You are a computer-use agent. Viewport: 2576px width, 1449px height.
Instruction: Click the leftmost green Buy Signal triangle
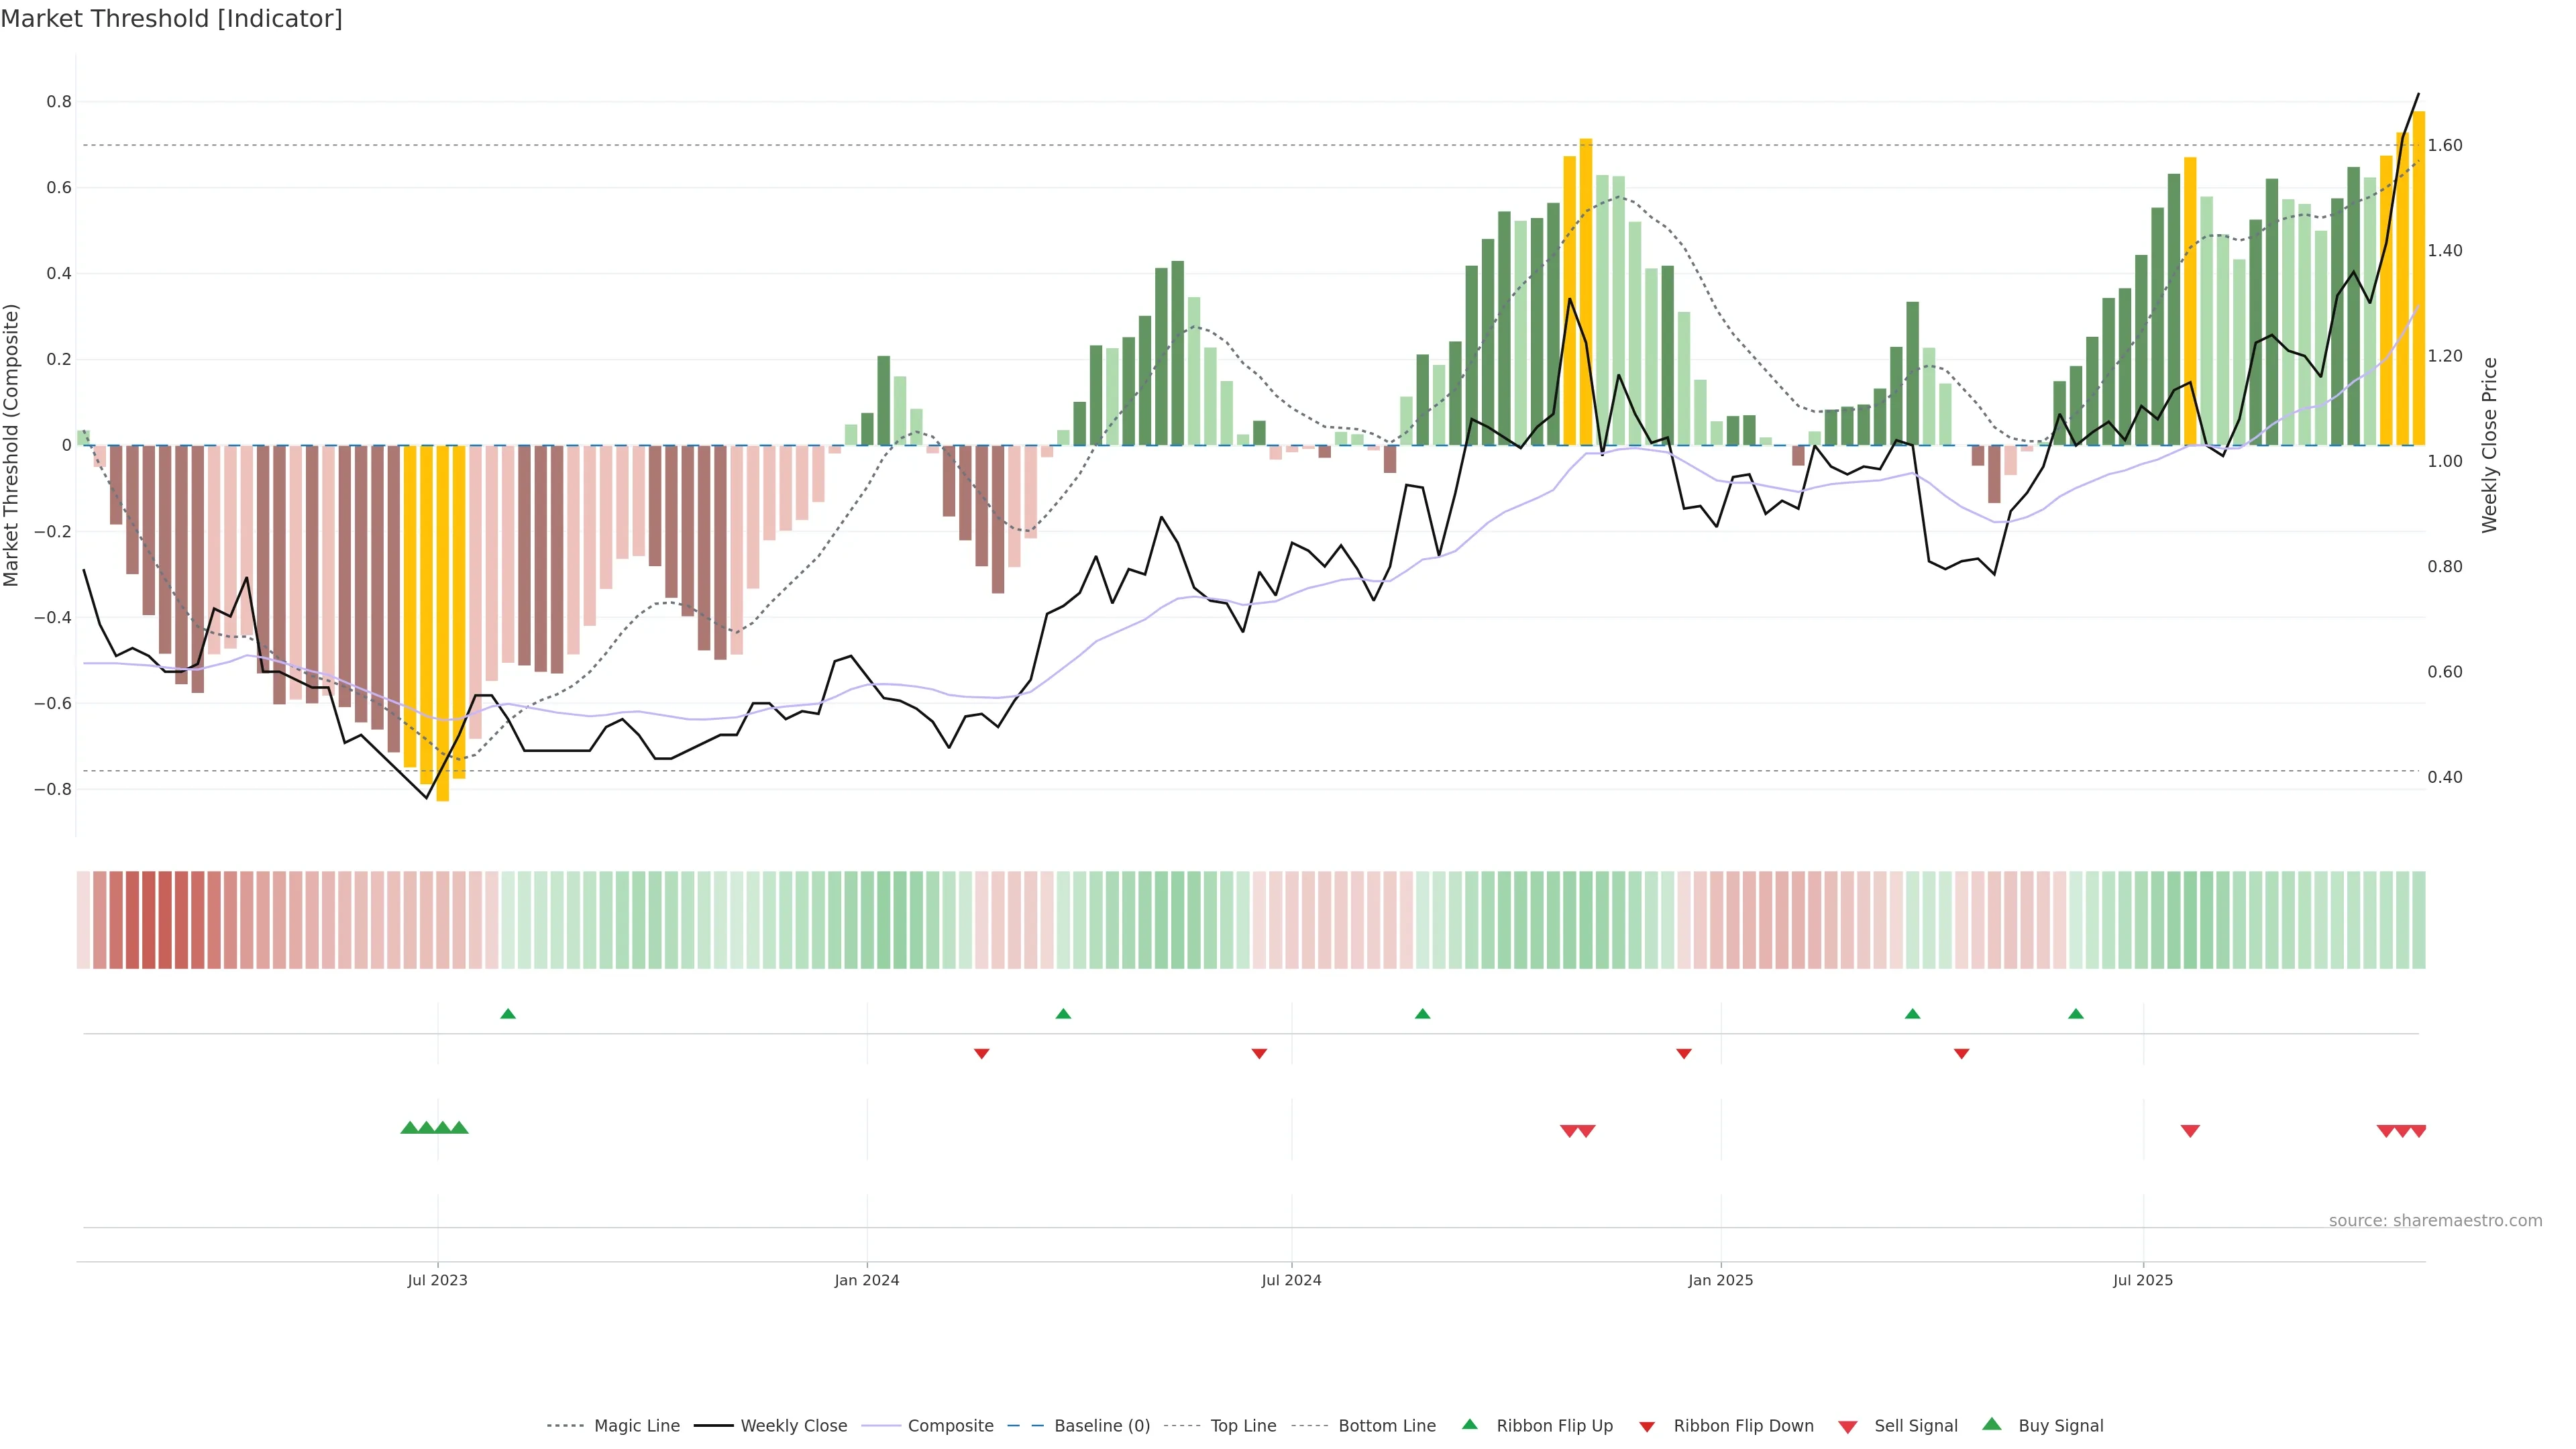click(409, 1127)
